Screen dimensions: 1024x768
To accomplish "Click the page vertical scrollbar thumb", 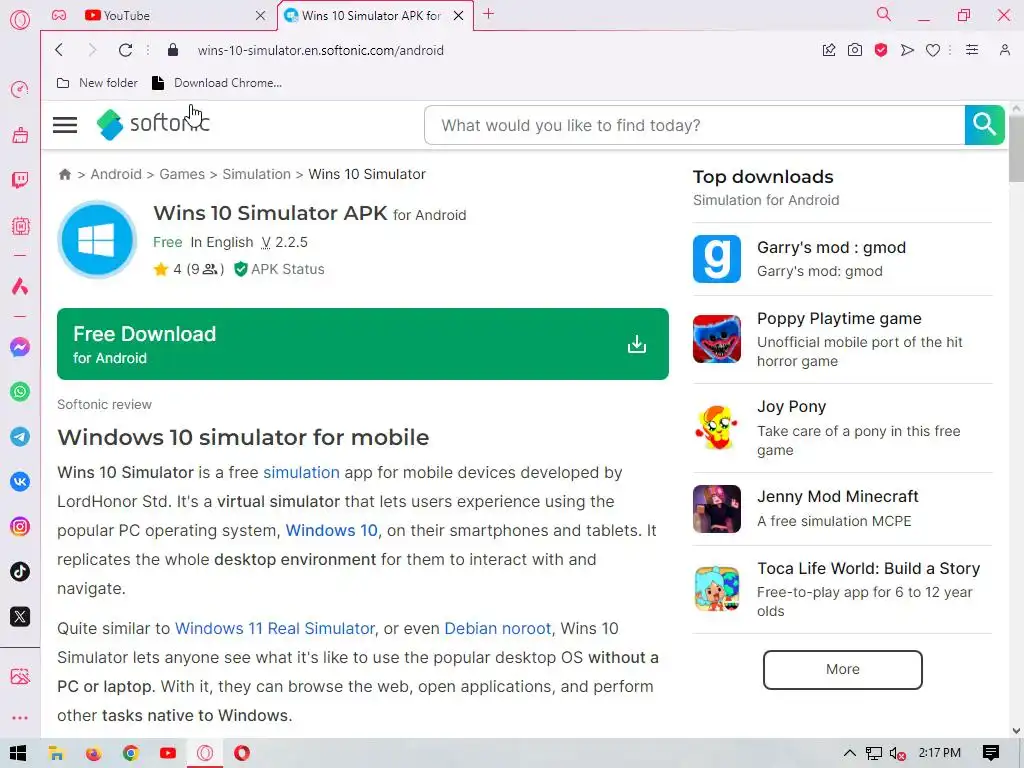I will 1016,149.
